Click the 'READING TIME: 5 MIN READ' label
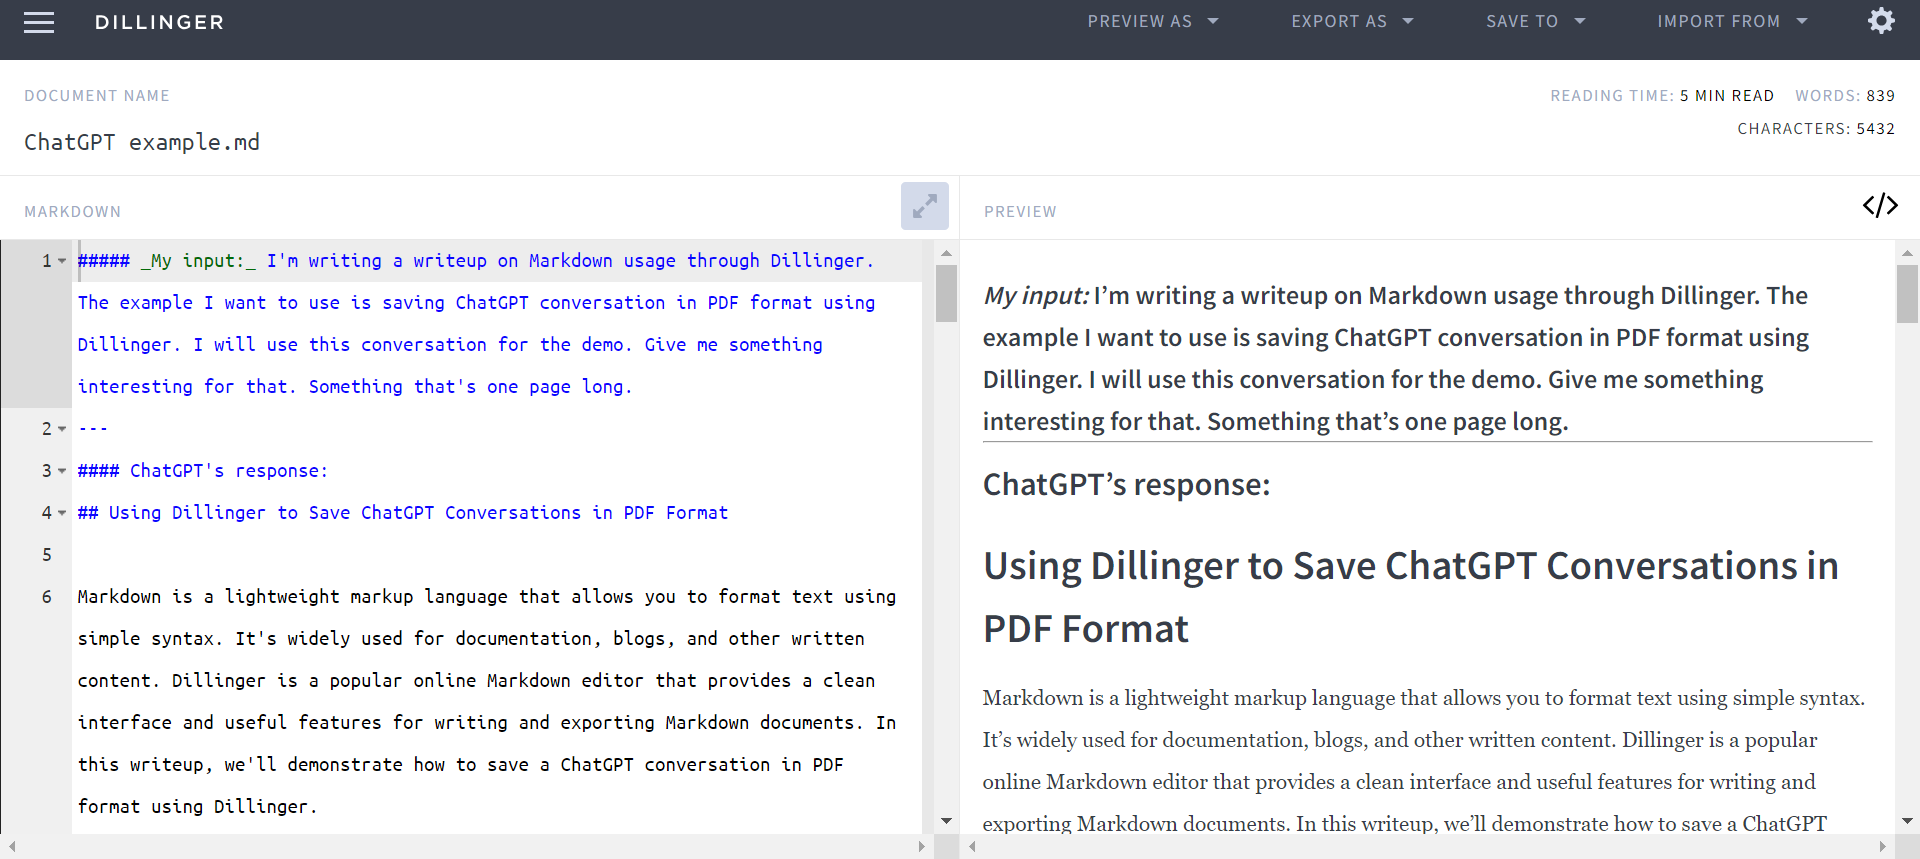The height and width of the screenshot is (859, 1920). click(1662, 96)
